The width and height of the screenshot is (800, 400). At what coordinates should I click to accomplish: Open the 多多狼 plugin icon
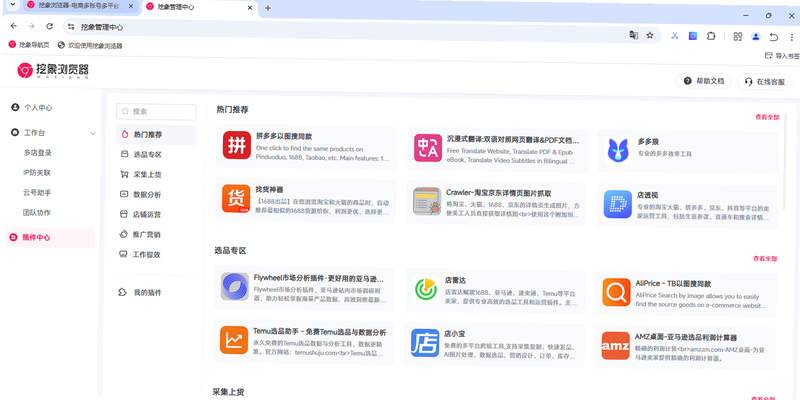(618, 151)
